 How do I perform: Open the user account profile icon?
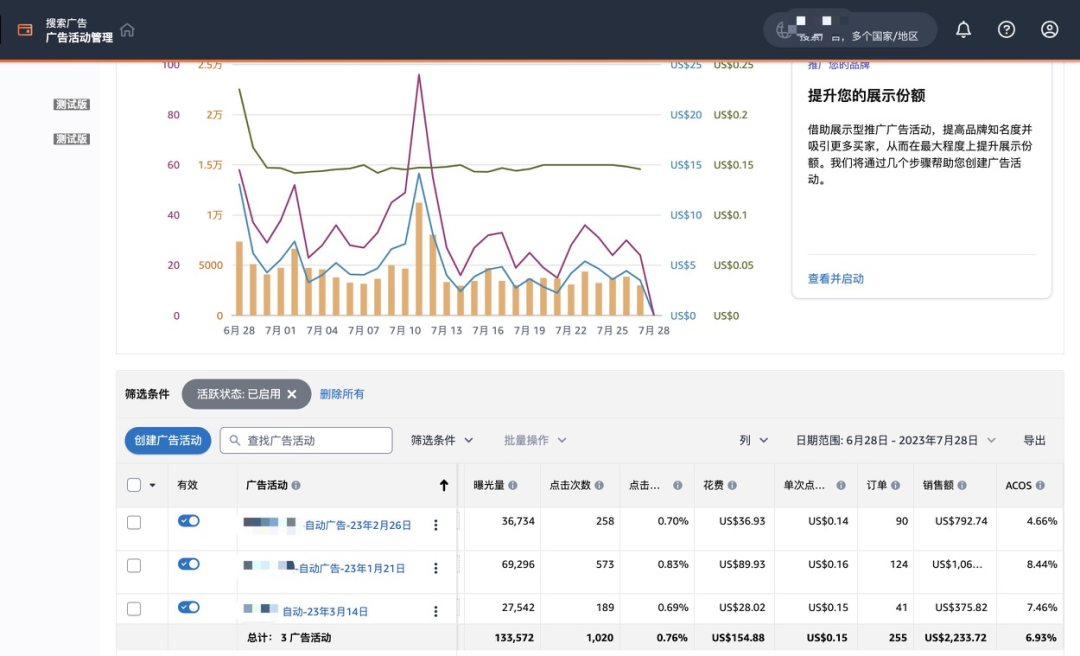1049,30
